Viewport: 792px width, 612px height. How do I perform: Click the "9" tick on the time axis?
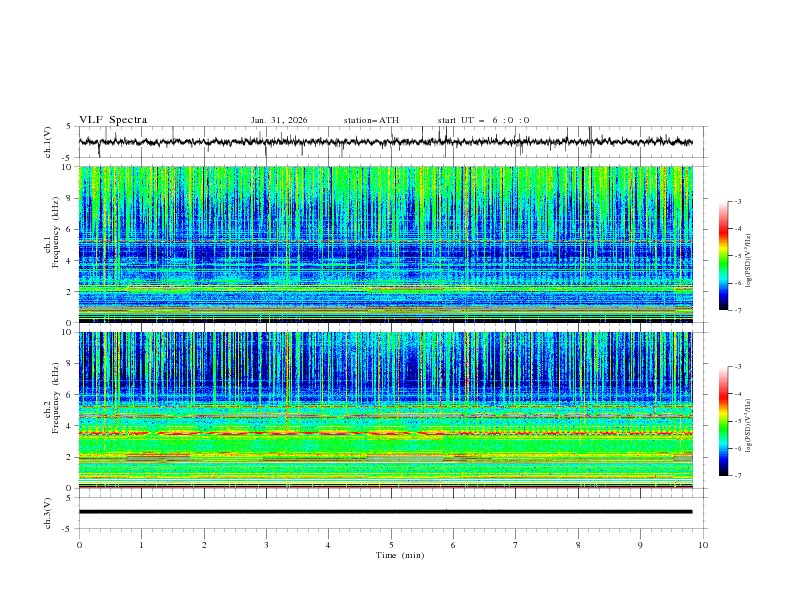pos(640,545)
